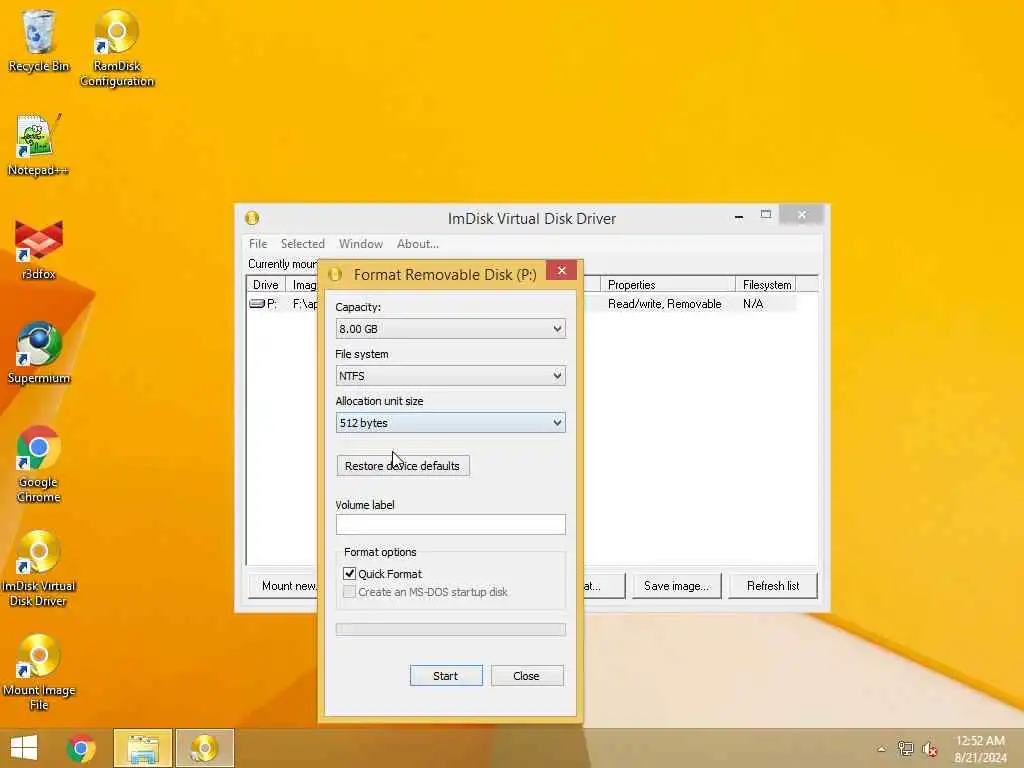Open Google Chrome desktop shortcut

pyautogui.click(x=39, y=464)
